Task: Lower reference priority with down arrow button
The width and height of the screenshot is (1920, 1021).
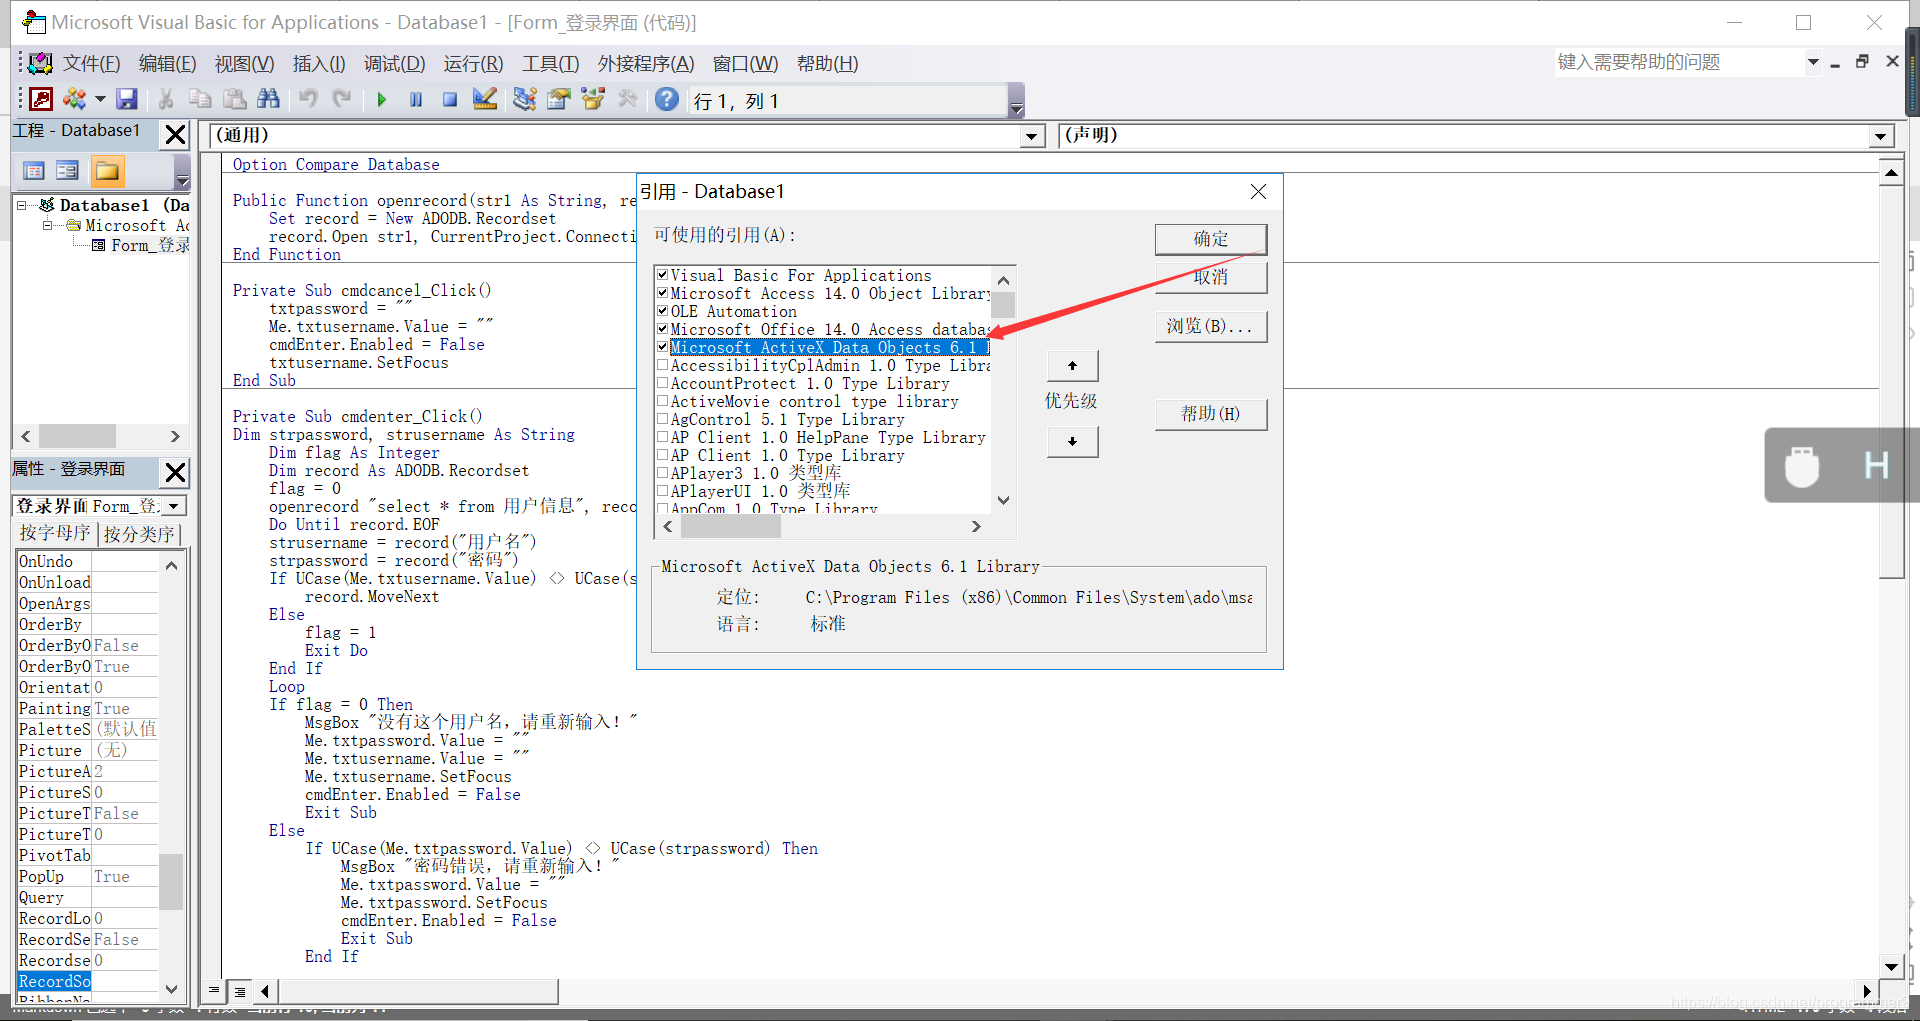Action: [1072, 441]
